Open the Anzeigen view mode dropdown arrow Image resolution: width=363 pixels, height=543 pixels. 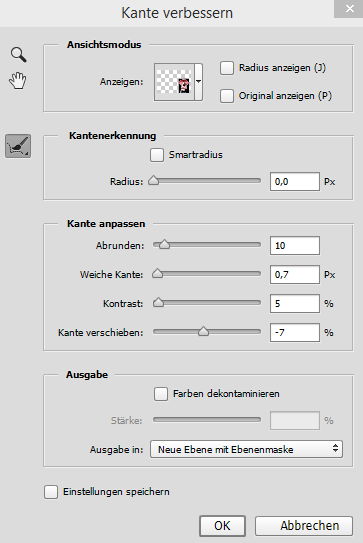(x=198, y=82)
